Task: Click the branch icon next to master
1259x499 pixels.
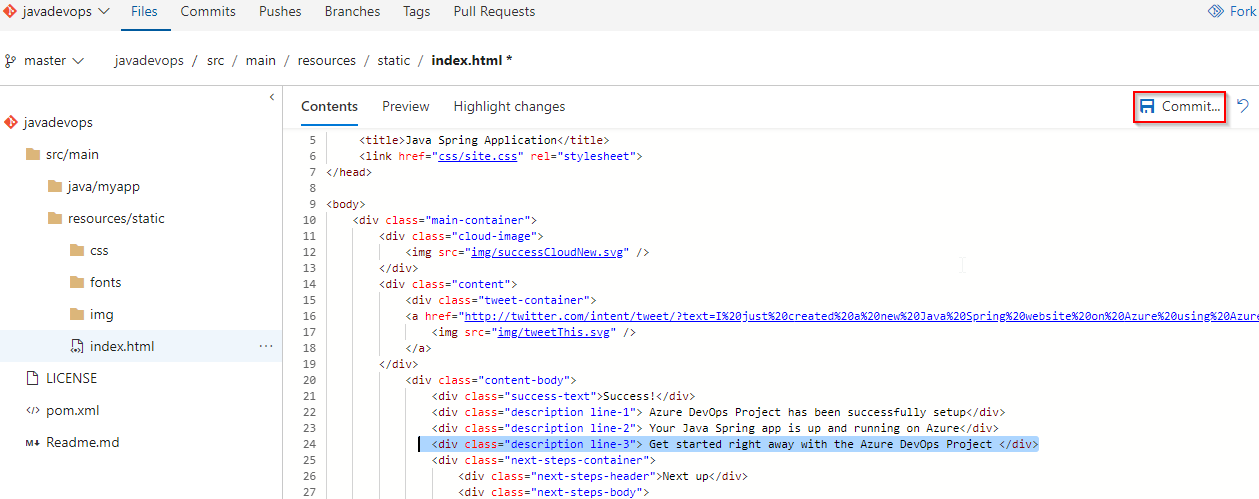Action: coord(11,60)
